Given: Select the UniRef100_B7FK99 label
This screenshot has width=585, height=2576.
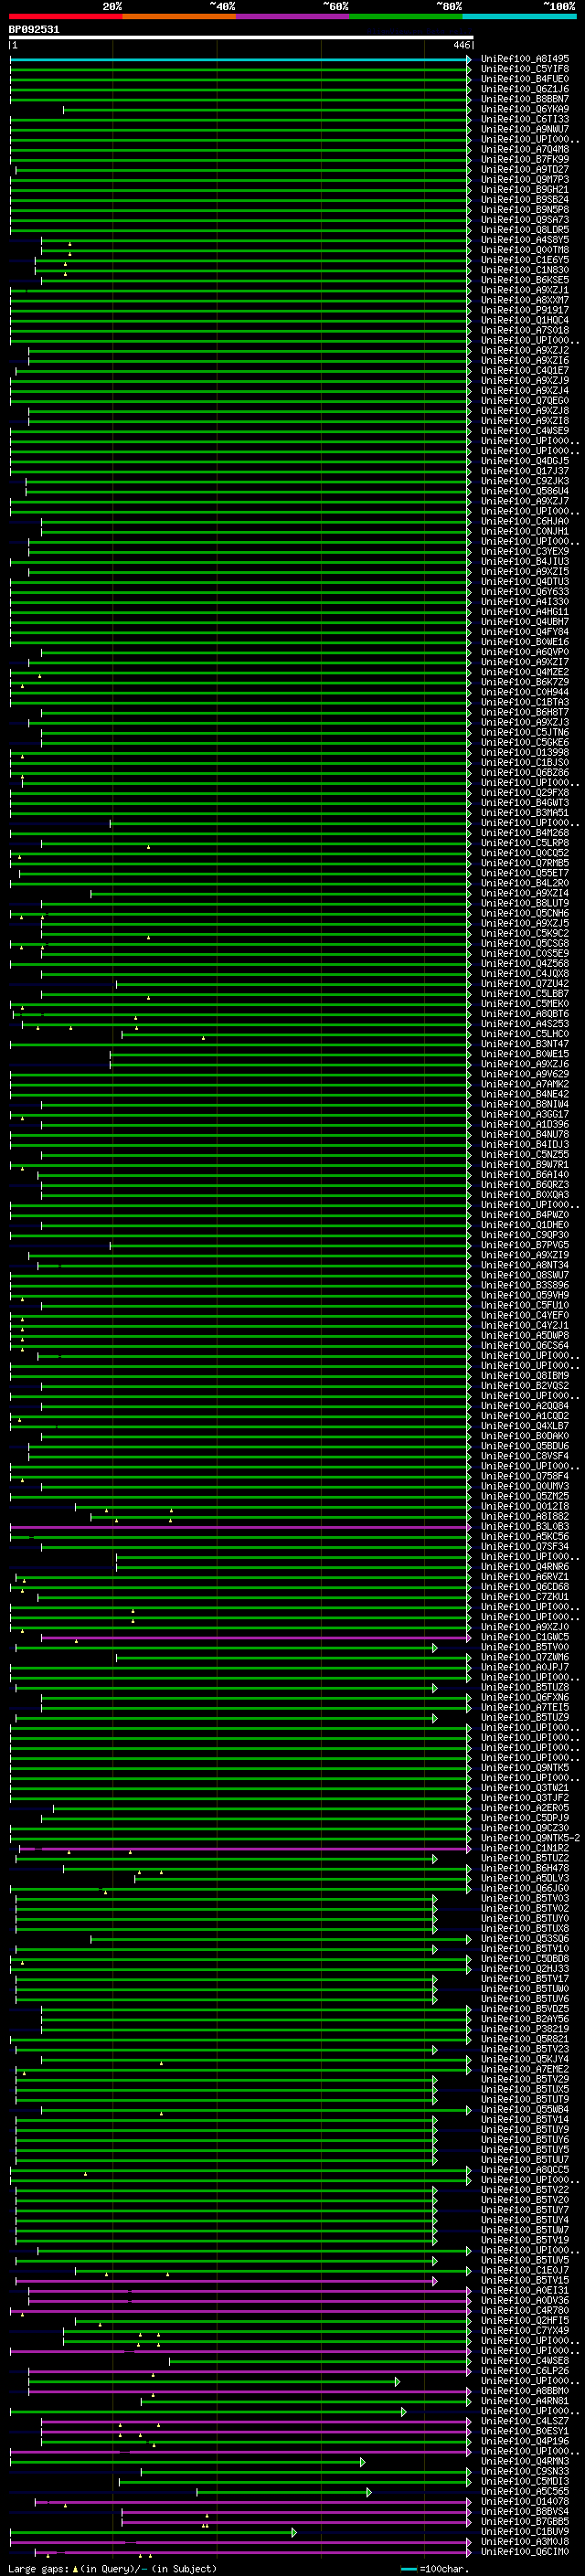Looking at the screenshot, I should [525, 159].
